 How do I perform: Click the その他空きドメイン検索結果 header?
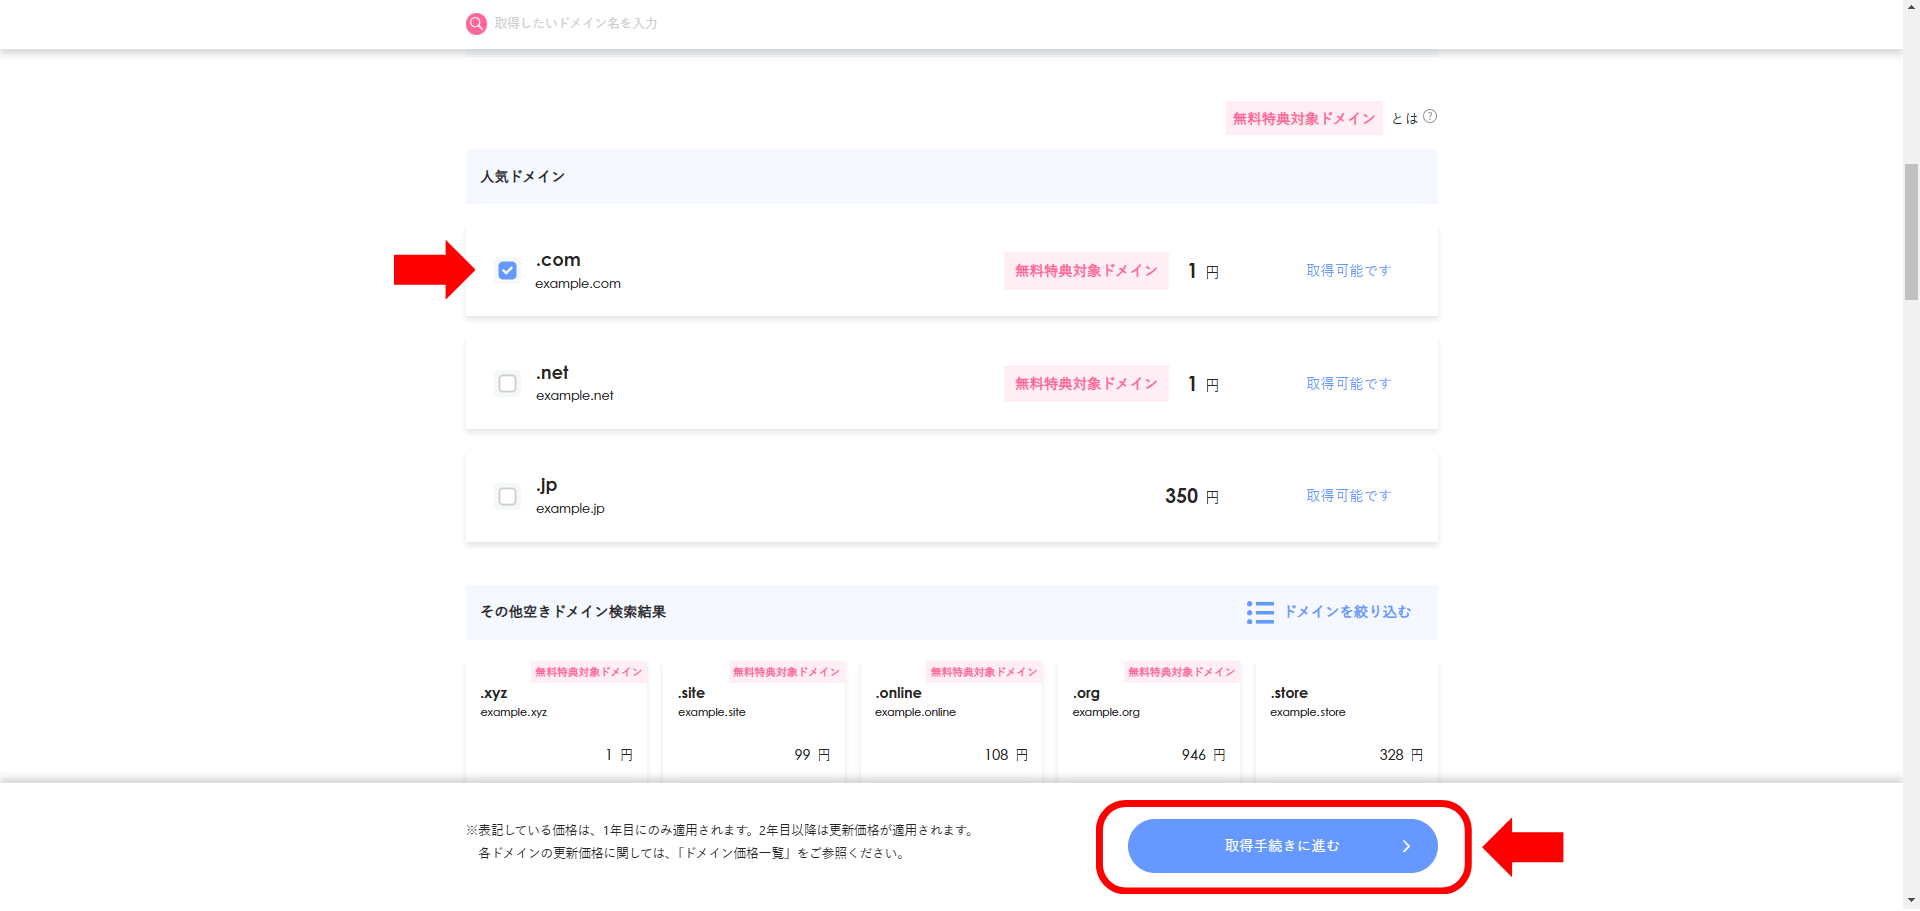573,612
